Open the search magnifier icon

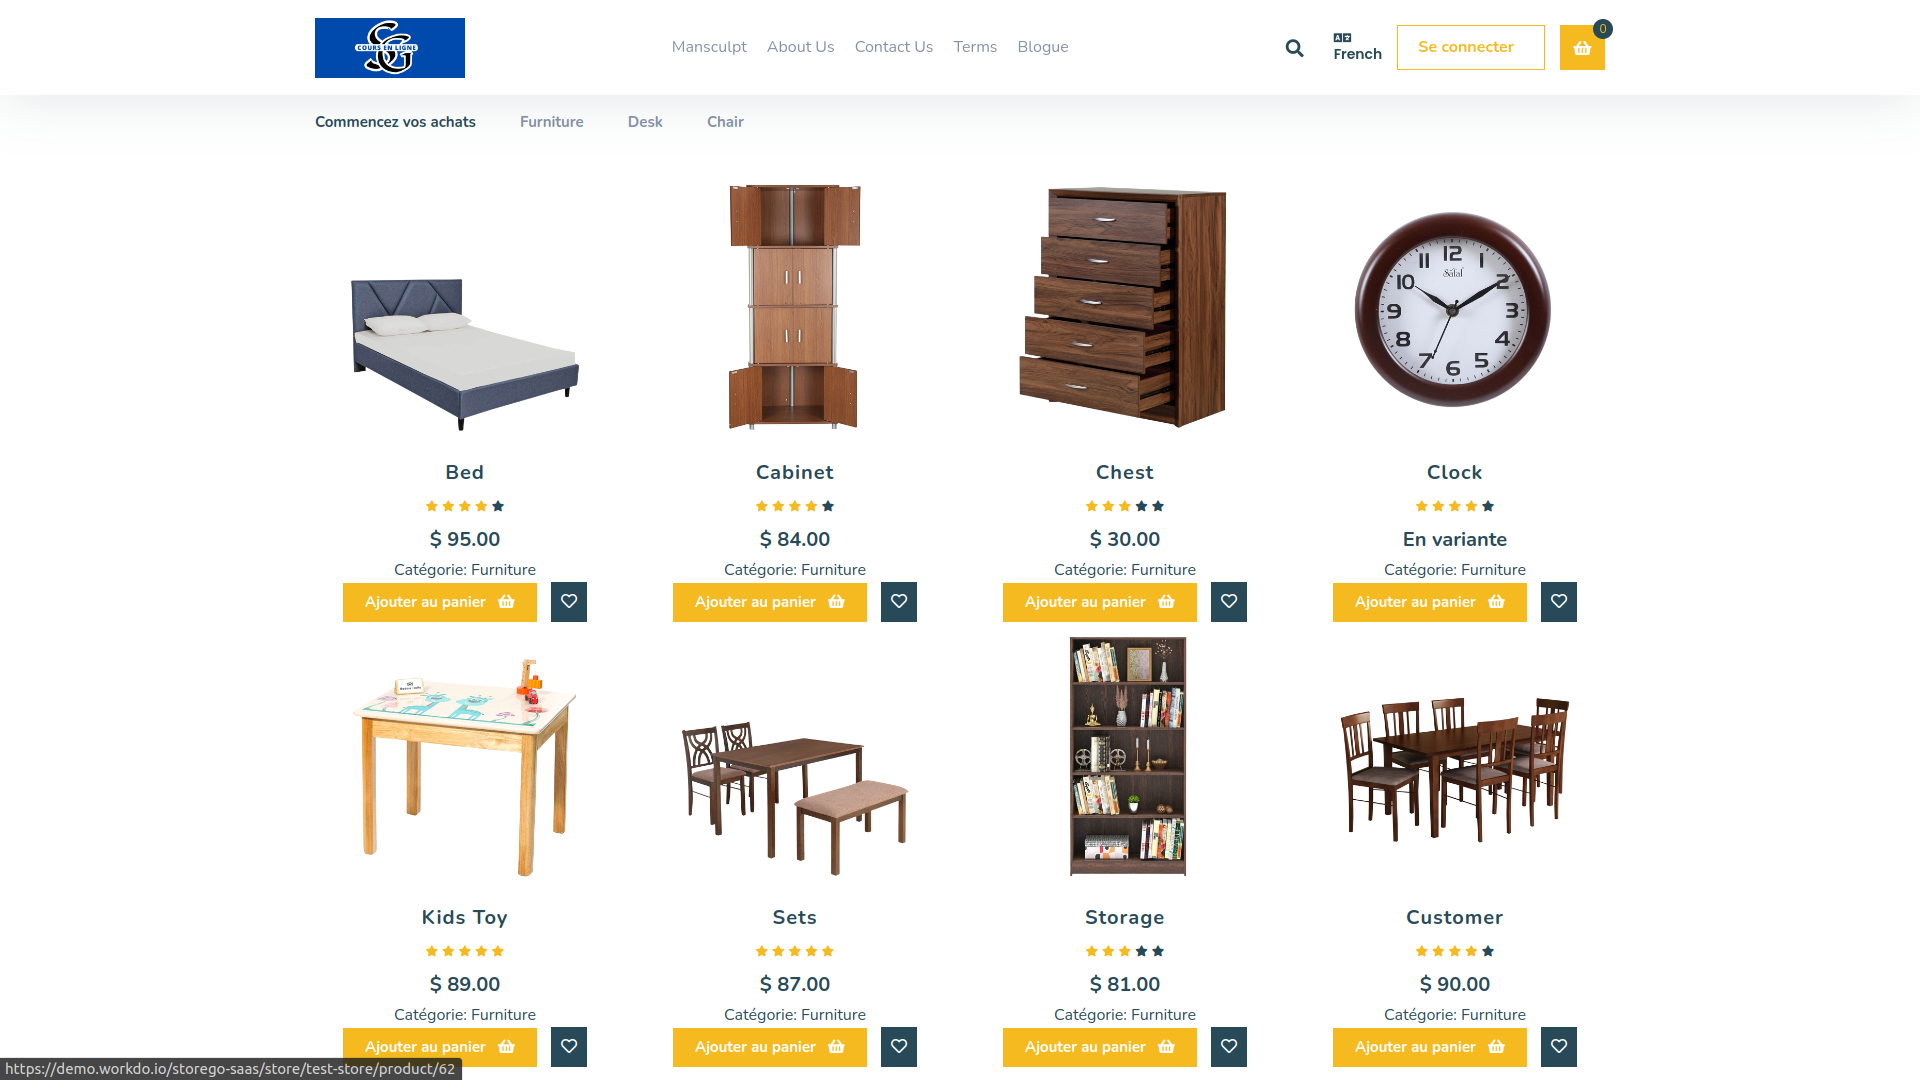click(1294, 48)
